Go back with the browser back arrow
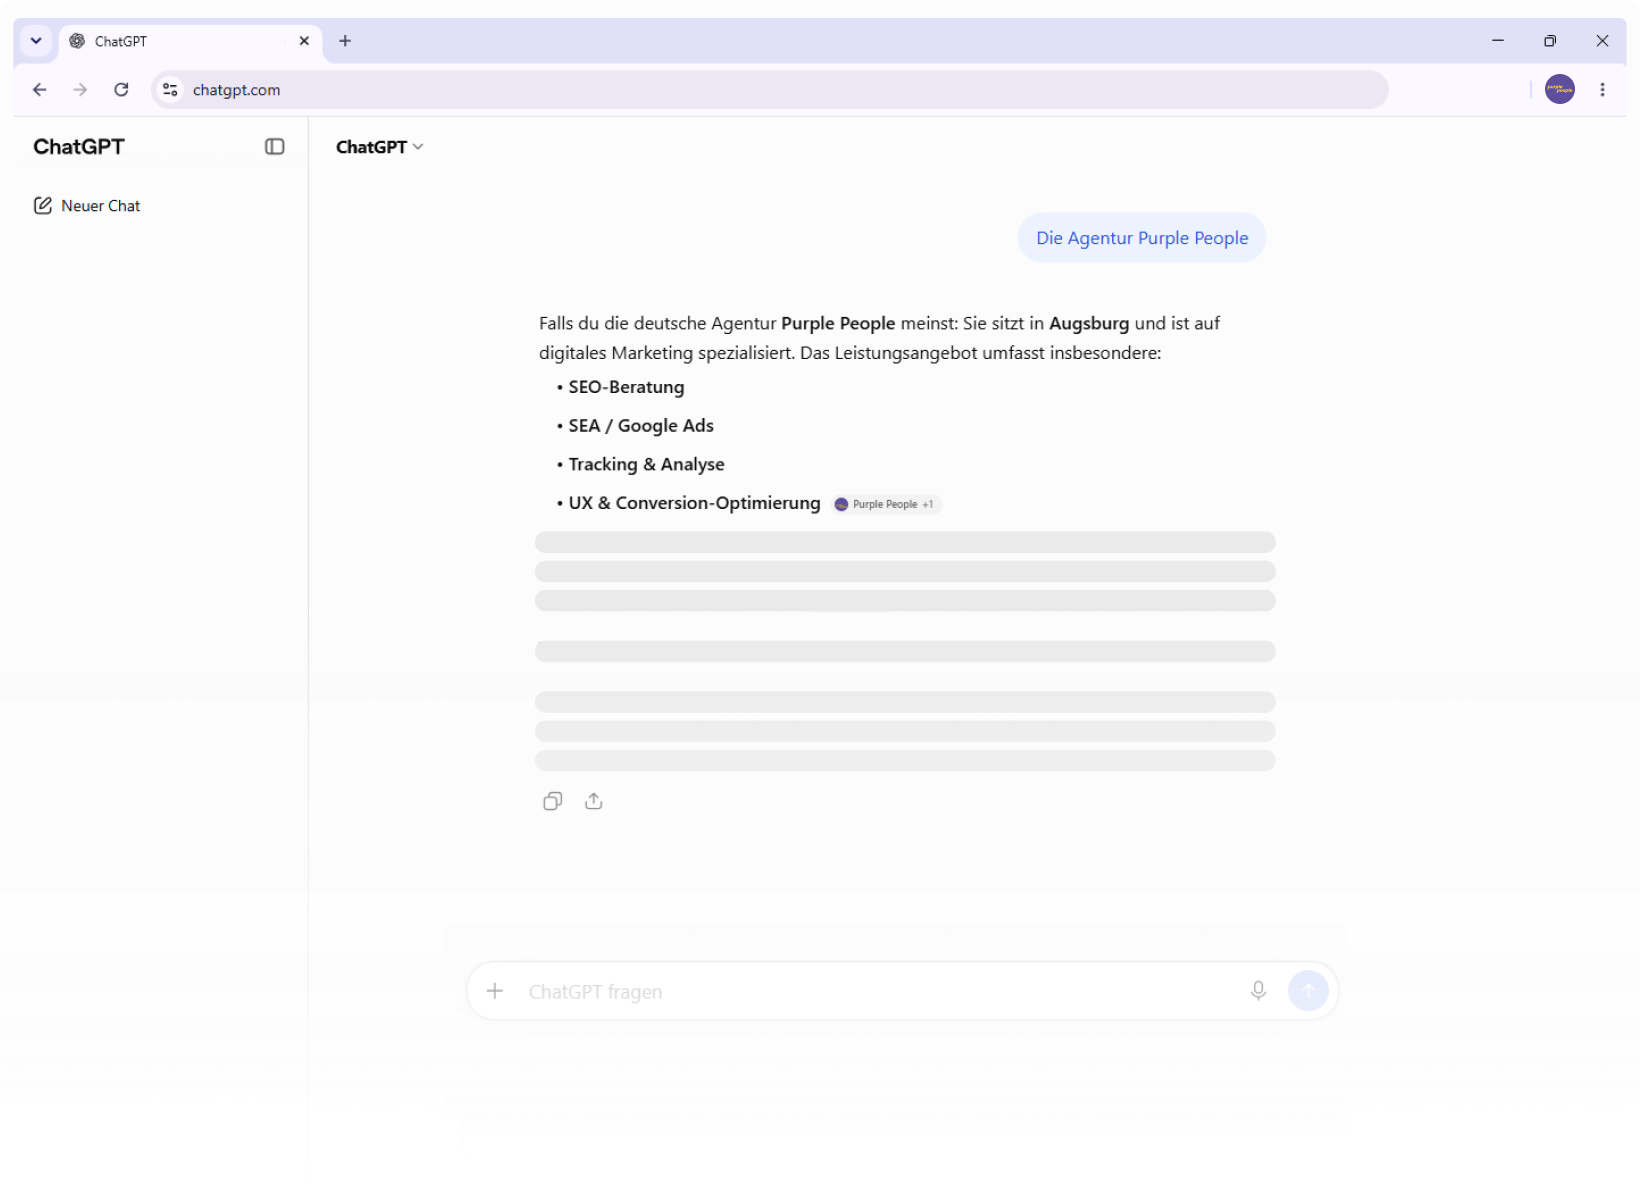 [40, 90]
